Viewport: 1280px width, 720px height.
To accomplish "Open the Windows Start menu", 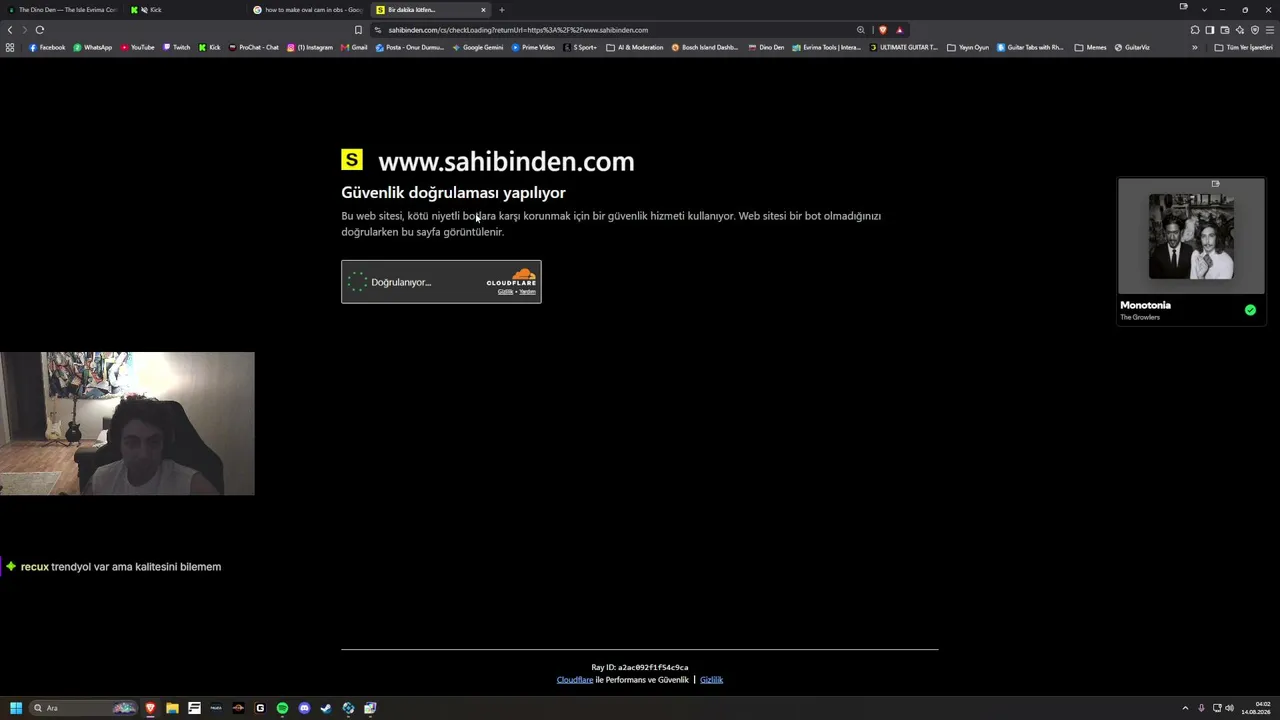I will coord(16,708).
